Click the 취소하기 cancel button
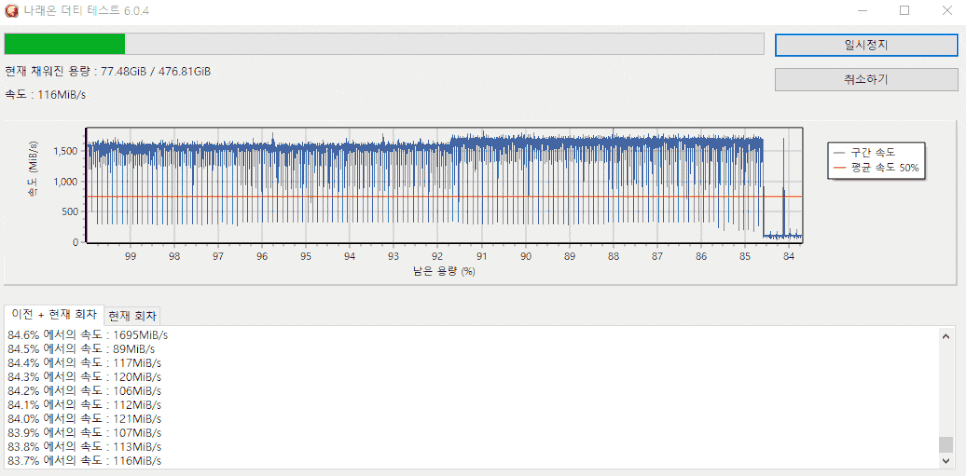966x476 pixels. [866, 79]
